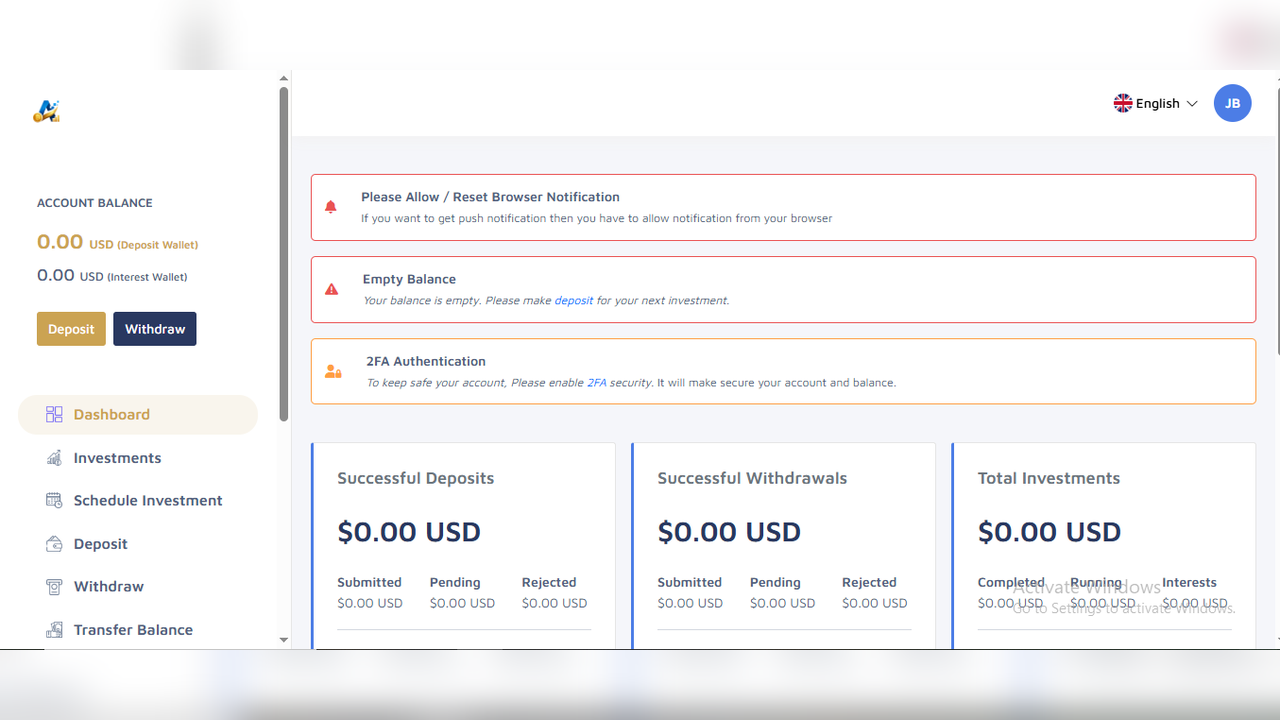Click the sidebar scrollbar down arrow
Screen dimensions: 1280x720
tap(284, 639)
